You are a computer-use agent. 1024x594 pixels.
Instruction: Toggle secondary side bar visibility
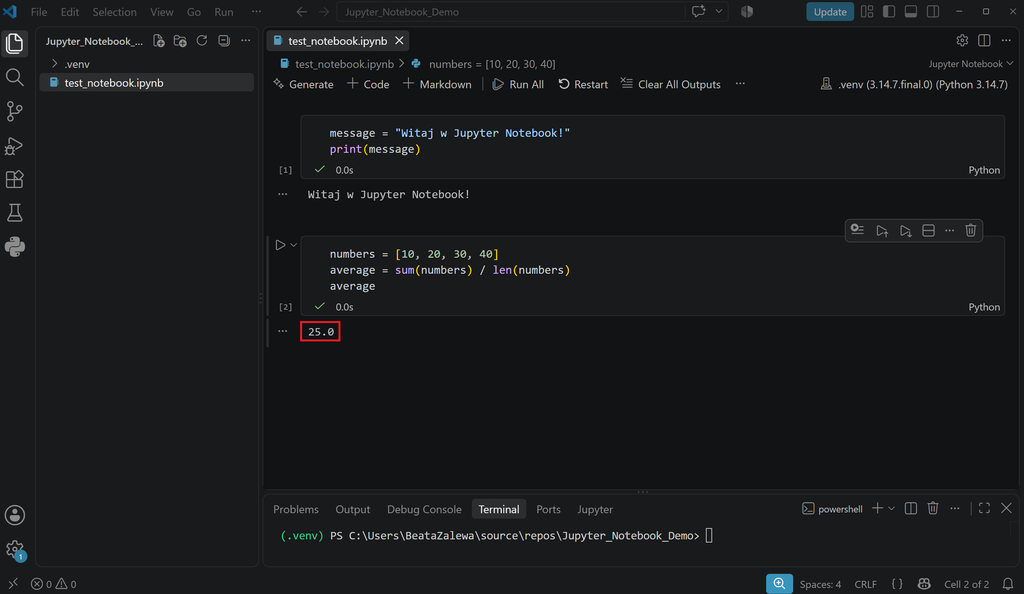(x=933, y=12)
